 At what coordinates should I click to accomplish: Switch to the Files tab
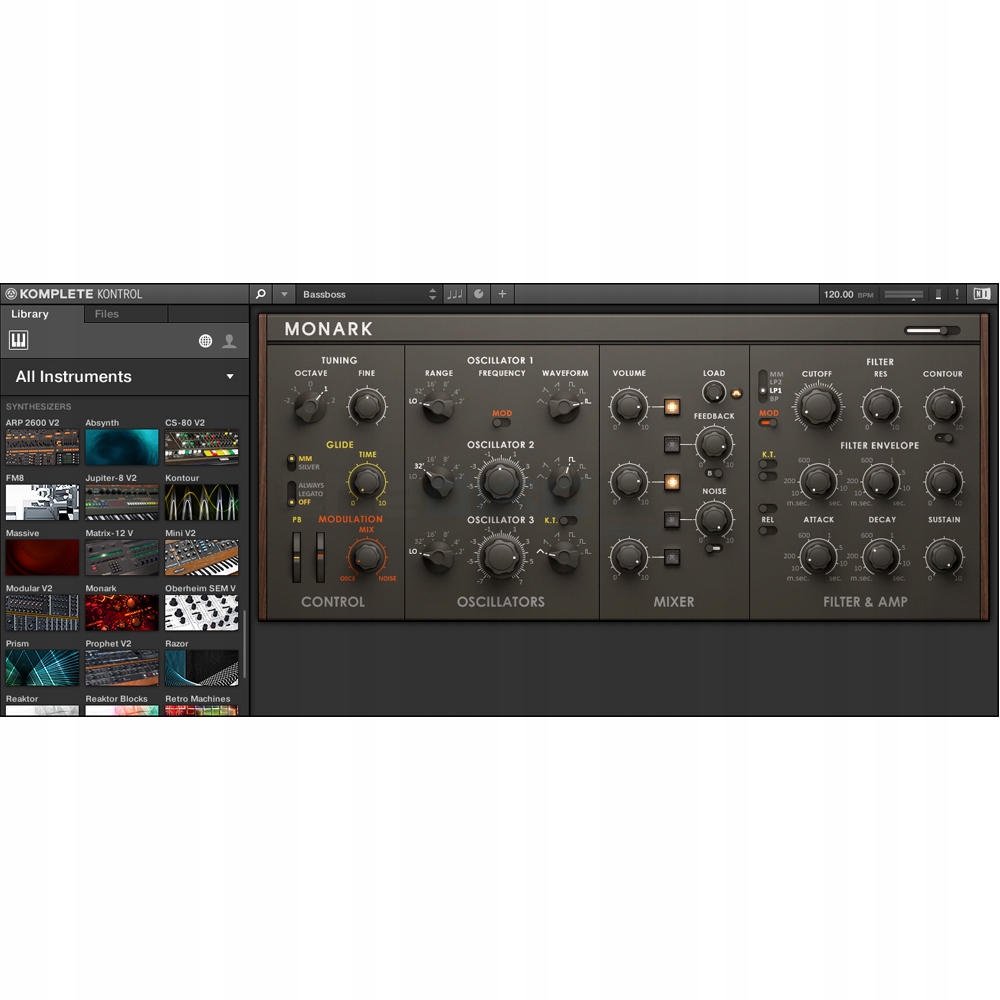point(107,314)
